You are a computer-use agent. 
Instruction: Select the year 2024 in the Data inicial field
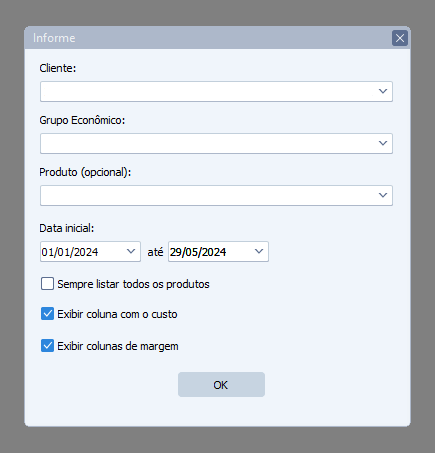pyautogui.click(x=86, y=252)
